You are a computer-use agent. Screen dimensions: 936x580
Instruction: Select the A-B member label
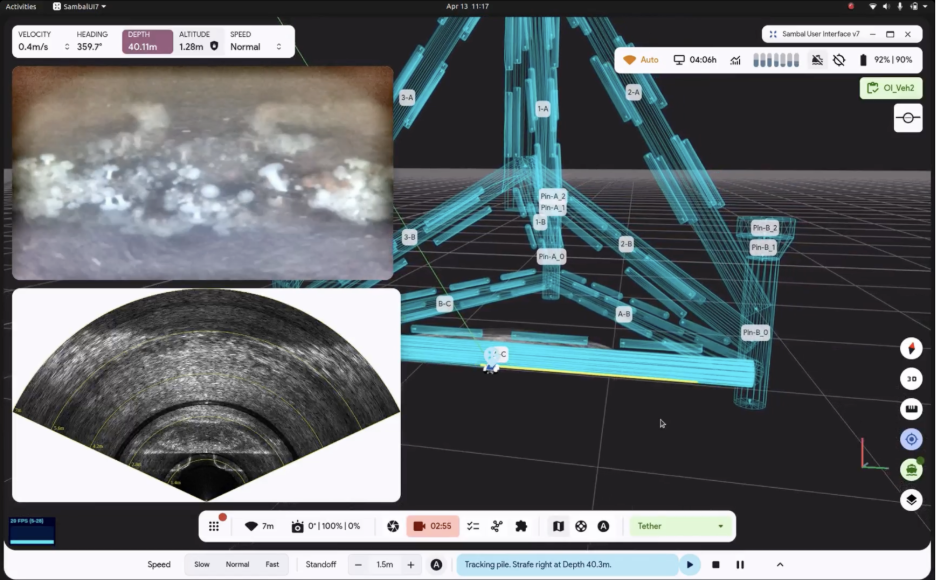tap(623, 314)
